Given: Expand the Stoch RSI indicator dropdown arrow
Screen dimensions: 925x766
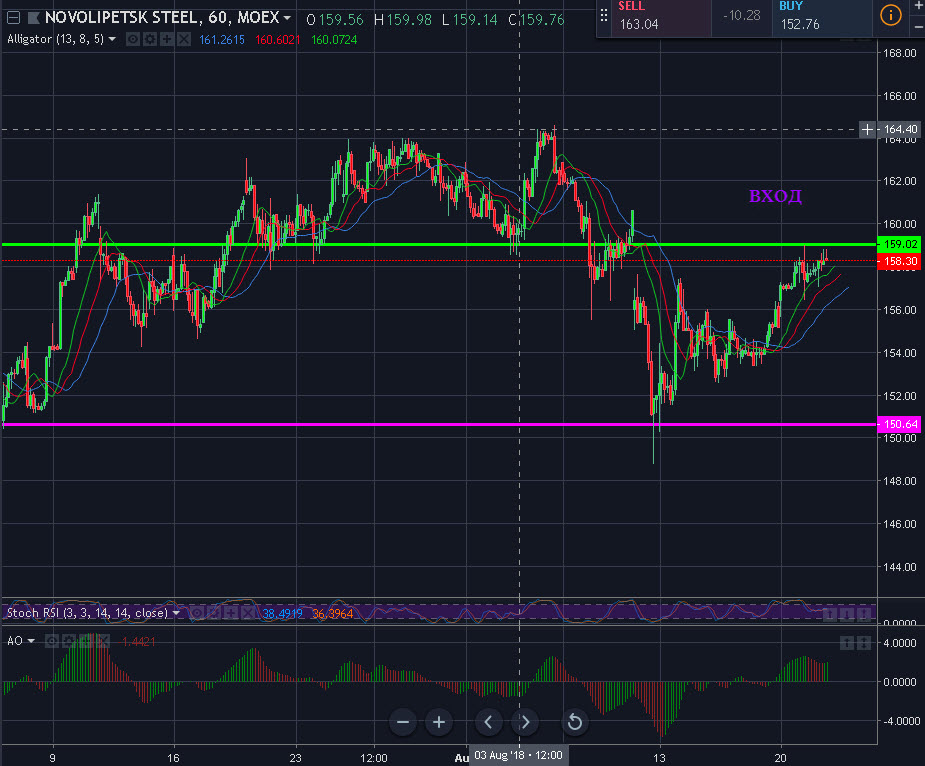Looking at the screenshot, I should pos(176,613).
